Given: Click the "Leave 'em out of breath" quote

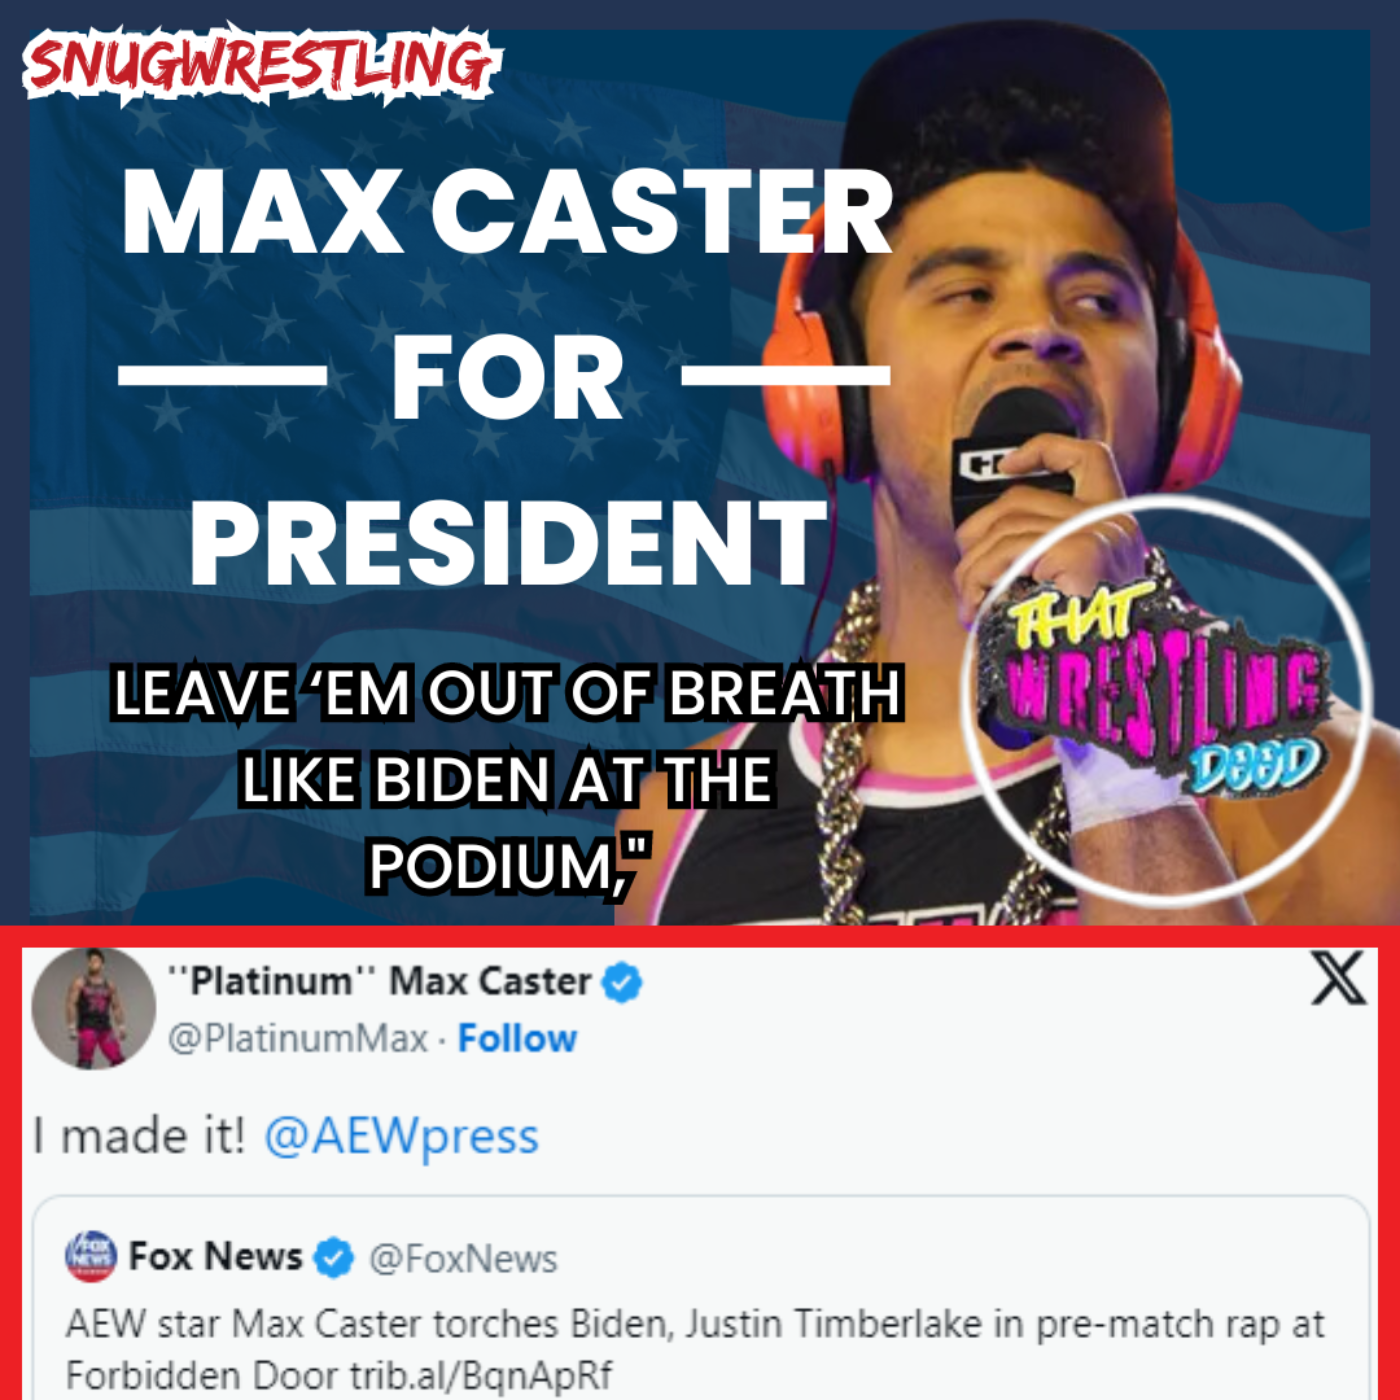Looking at the screenshot, I should tap(508, 777).
